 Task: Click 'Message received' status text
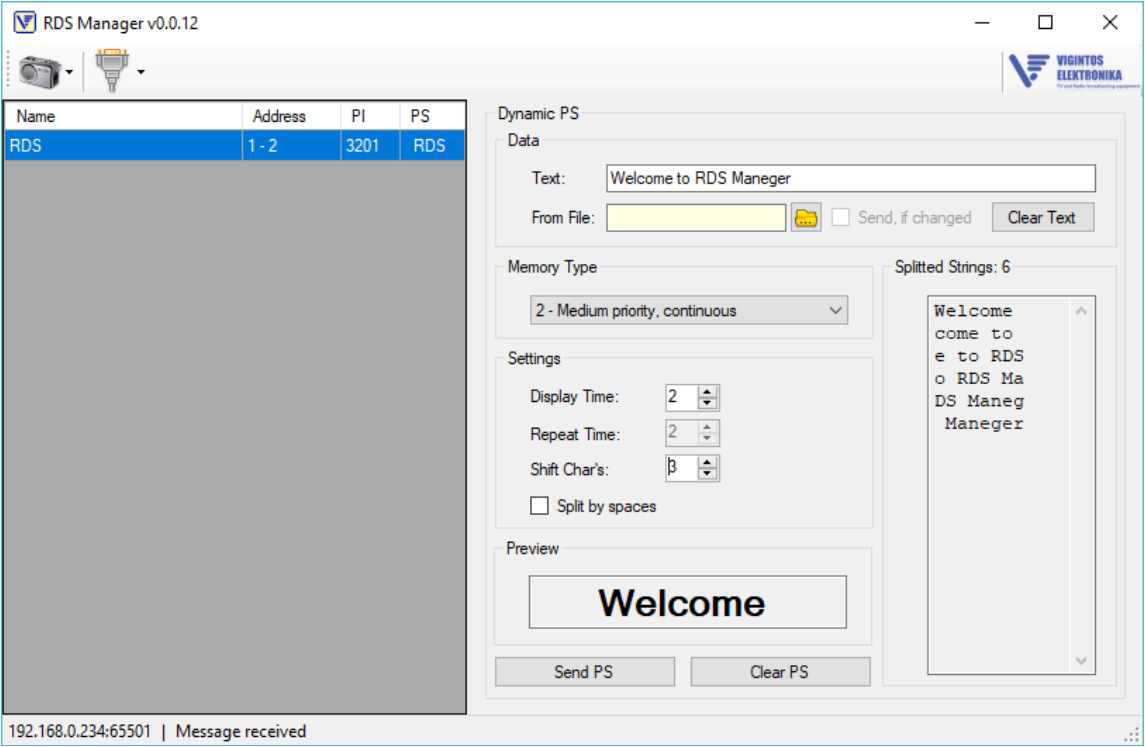point(241,732)
